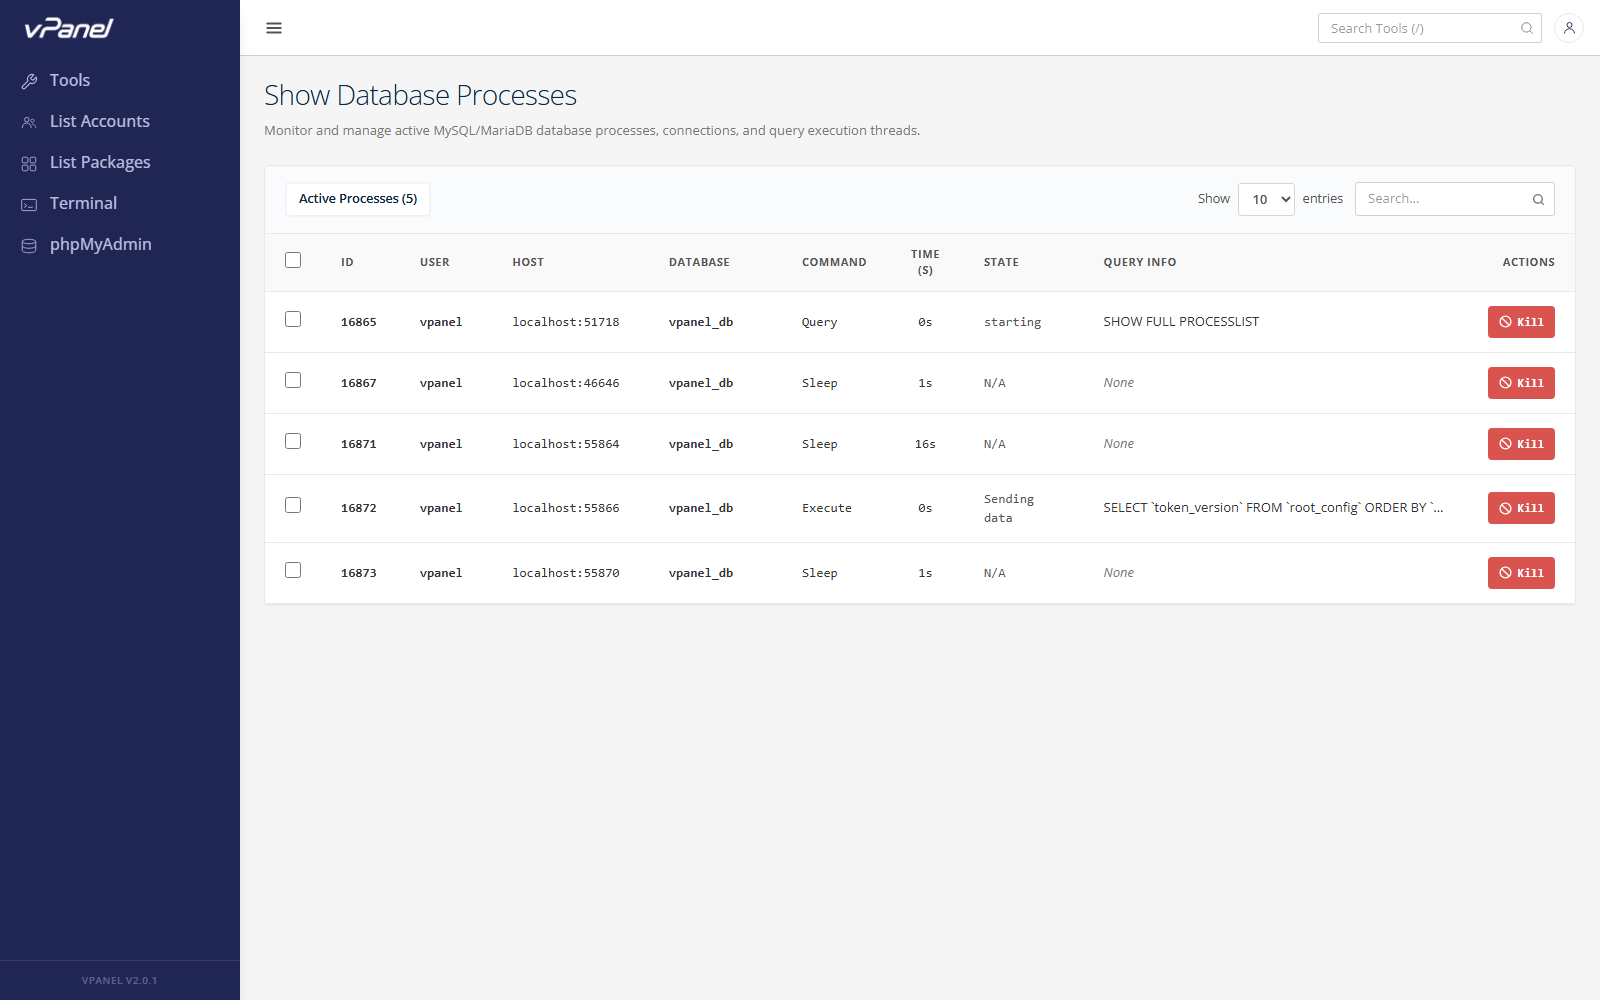Kill process 16872
1600x1000 pixels.
pos(1521,508)
